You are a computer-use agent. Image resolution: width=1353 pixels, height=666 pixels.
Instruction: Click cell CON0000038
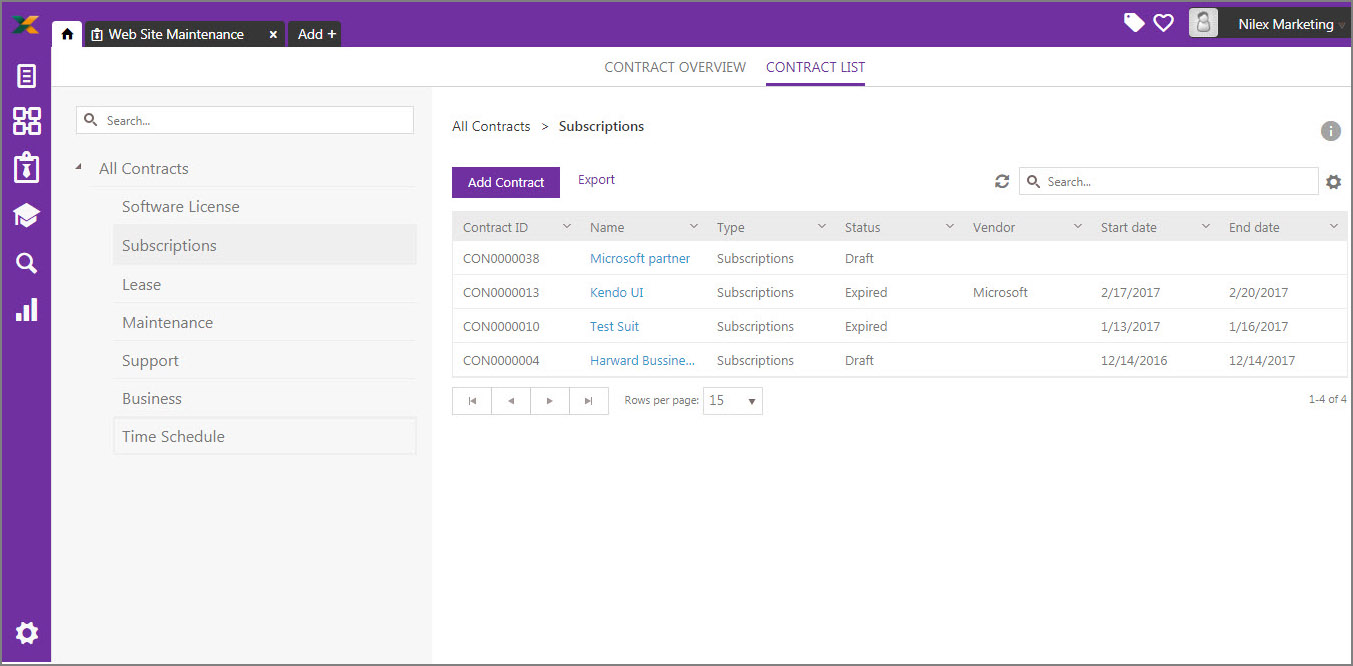(x=501, y=258)
